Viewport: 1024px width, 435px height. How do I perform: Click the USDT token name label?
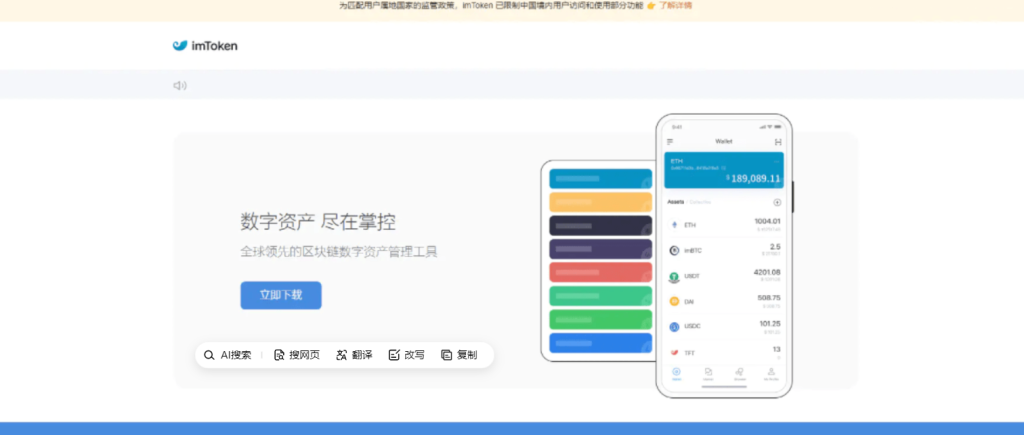click(x=692, y=276)
